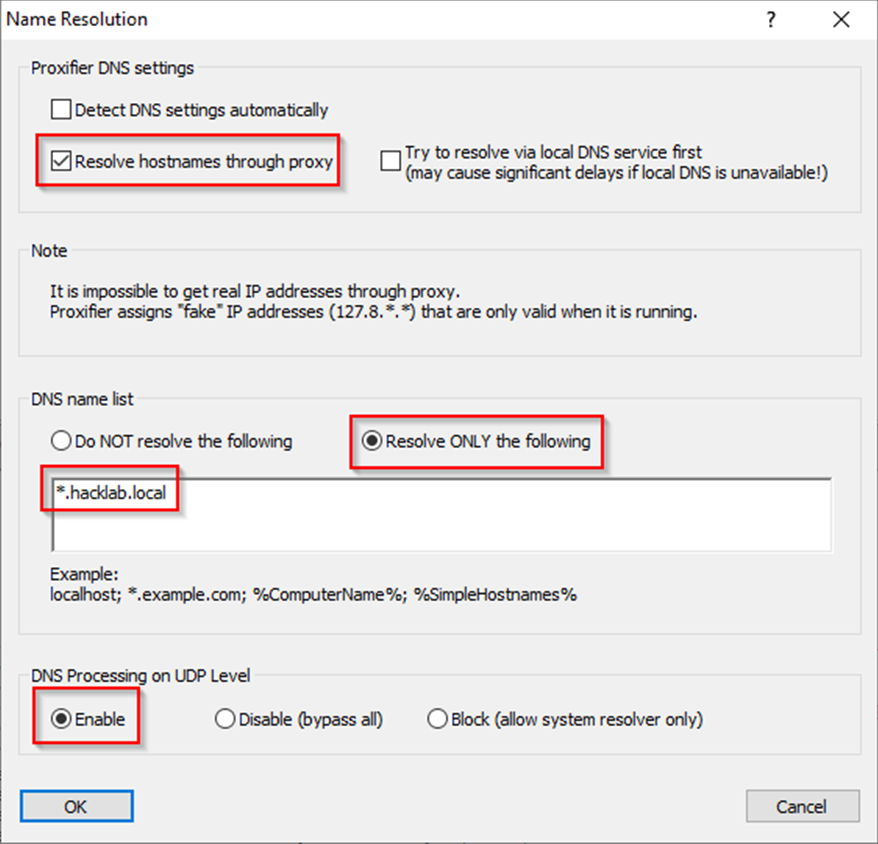Open the help question mark in title bar
The height and width of the screenshot is (844, 878).
click(x=771, y=20)
